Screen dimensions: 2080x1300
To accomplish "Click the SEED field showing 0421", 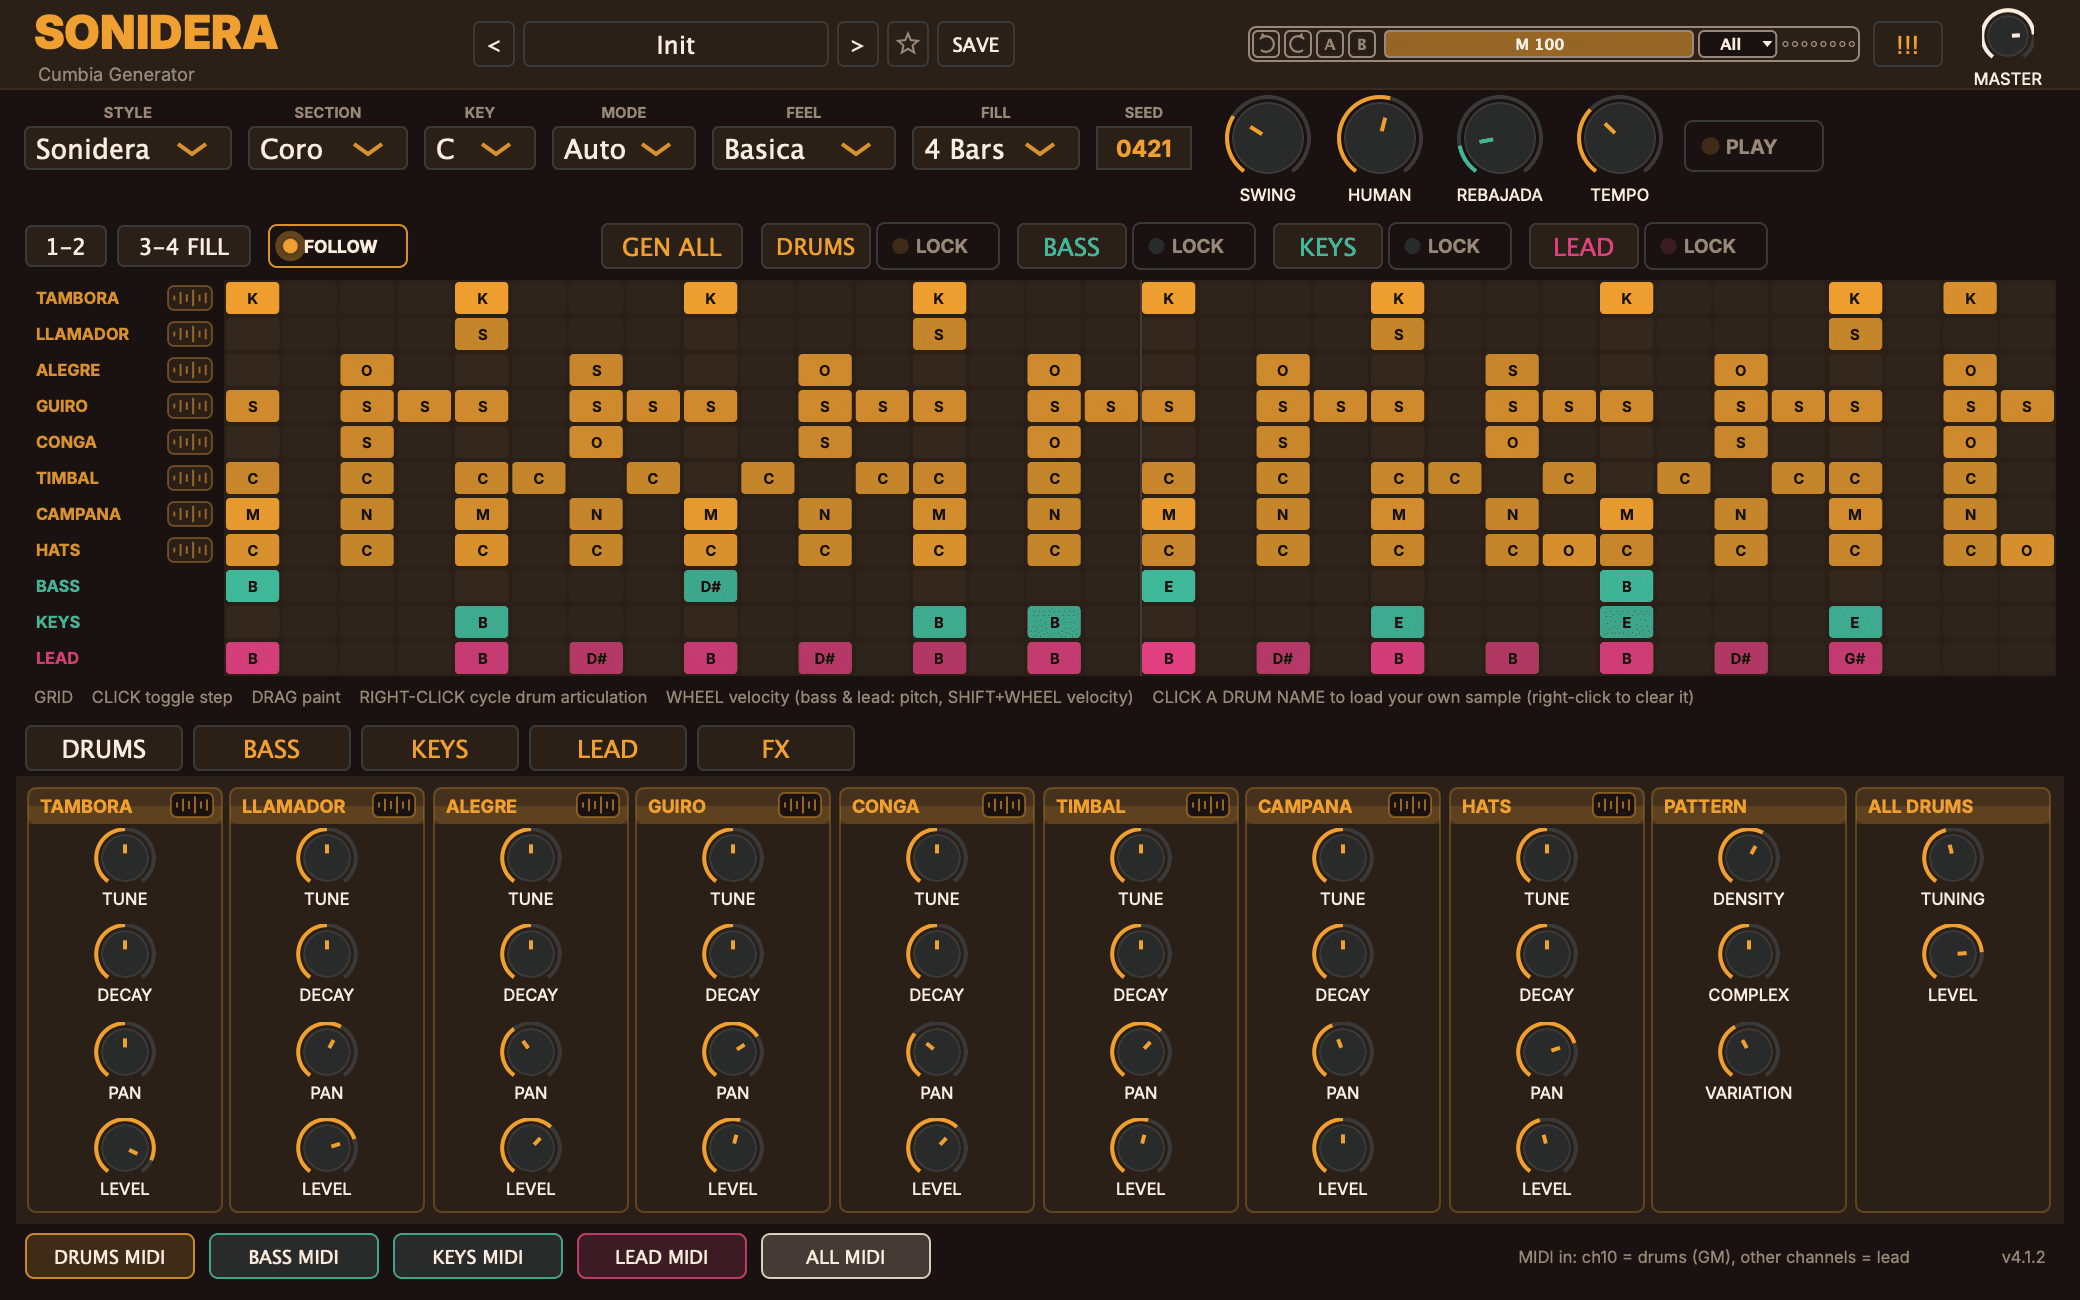I will [x=1144, y=149].
